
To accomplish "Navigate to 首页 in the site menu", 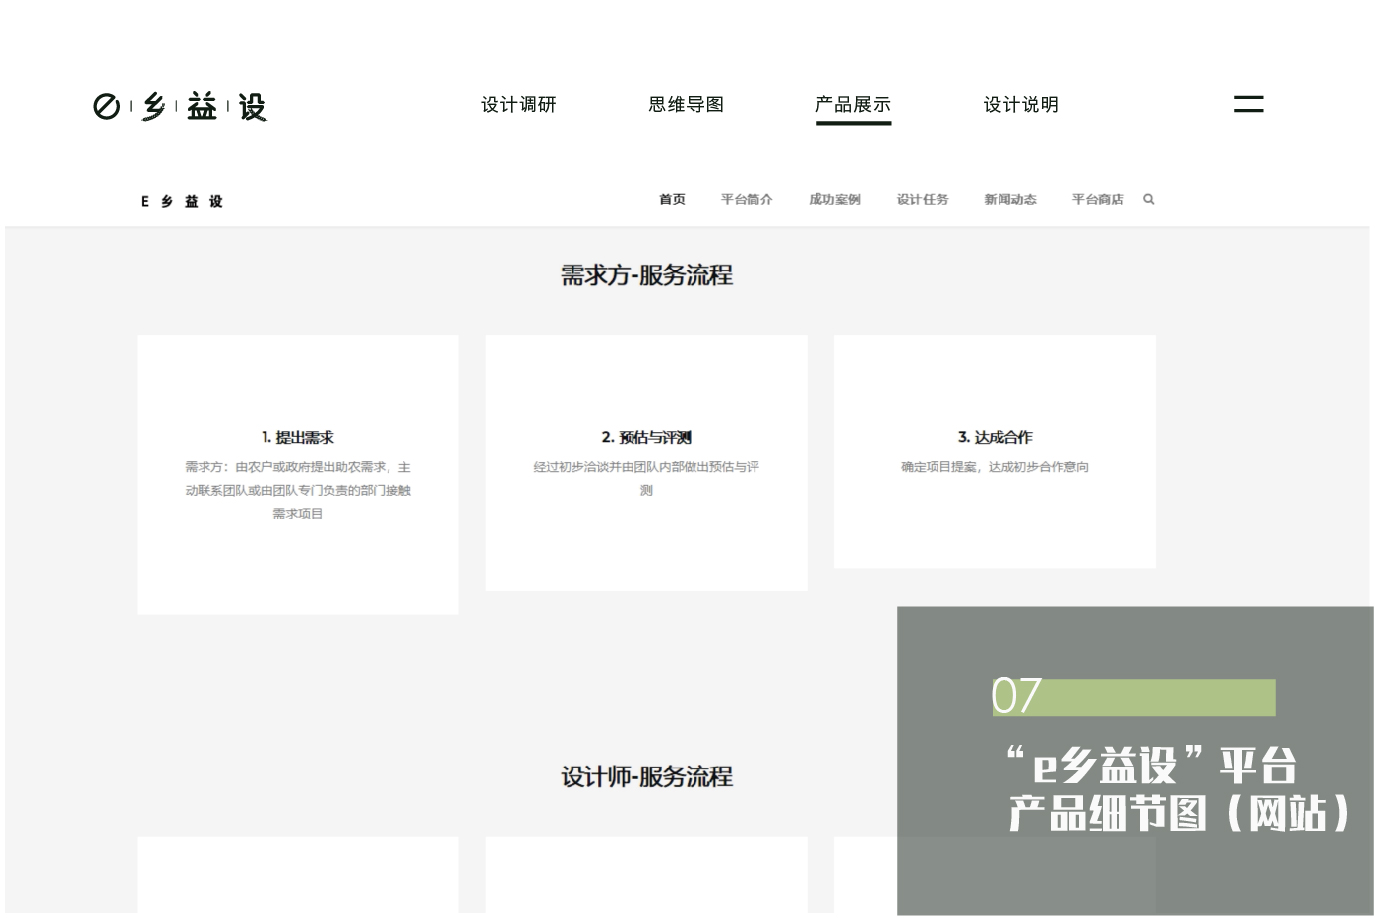I will 672,199.
